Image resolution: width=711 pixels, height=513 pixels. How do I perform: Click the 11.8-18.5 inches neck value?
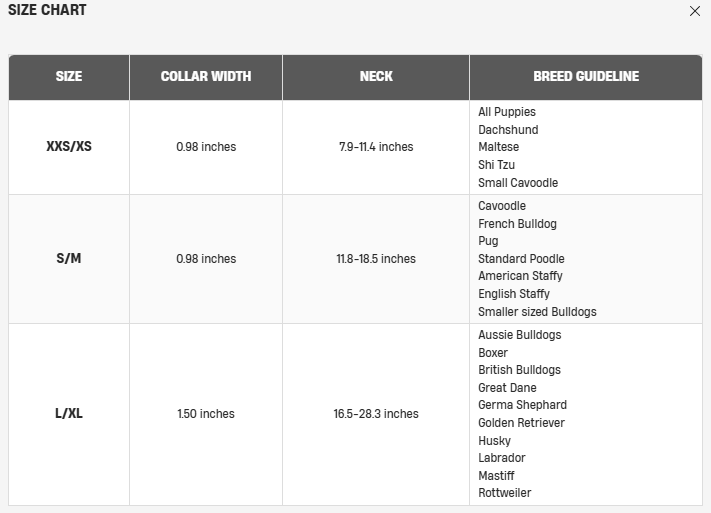tap(376, 259)
